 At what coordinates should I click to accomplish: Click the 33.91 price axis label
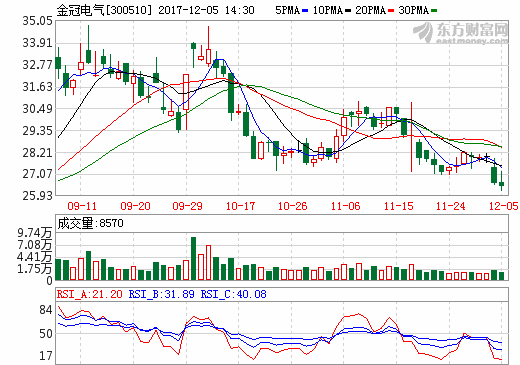point(37,43)
